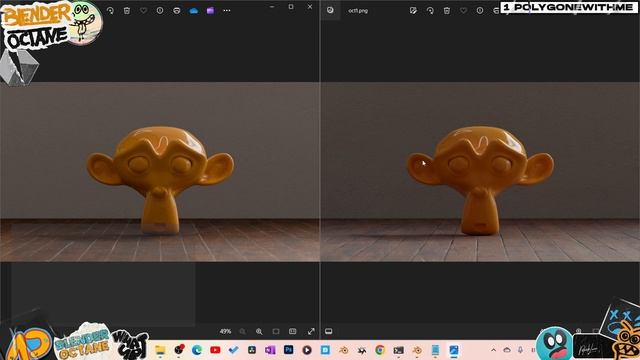Open File Explorer from the taskbar
This screenshot has width=640, height=360.
point(160,350)
